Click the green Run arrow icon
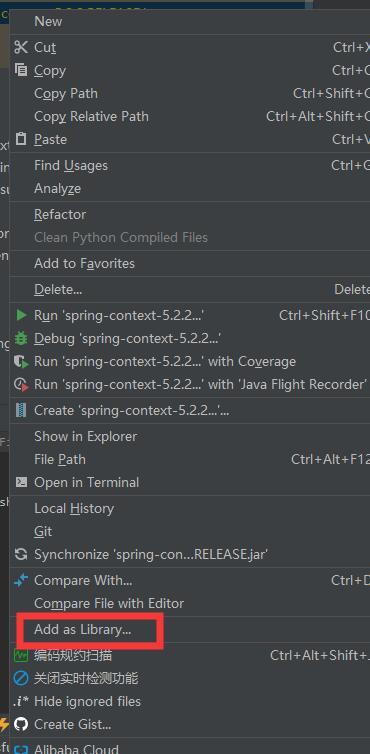 pos(21,315)
